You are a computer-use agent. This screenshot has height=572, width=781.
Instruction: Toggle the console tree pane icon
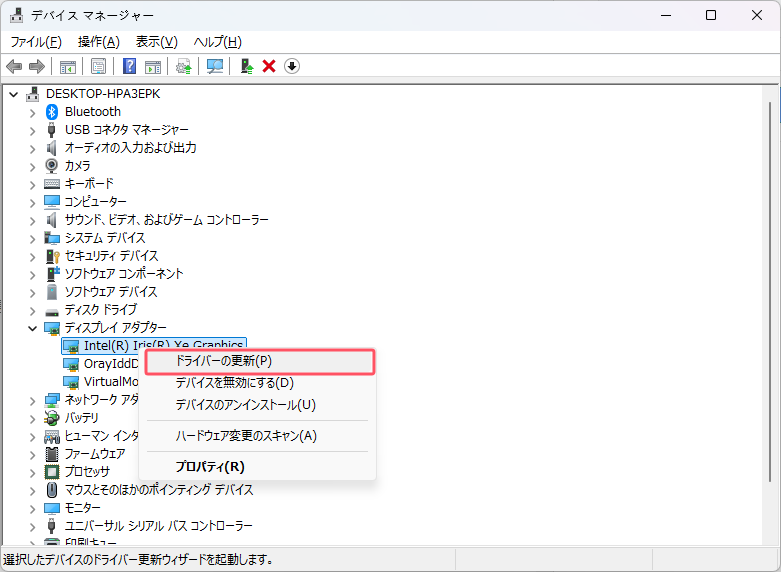point(68,66)
